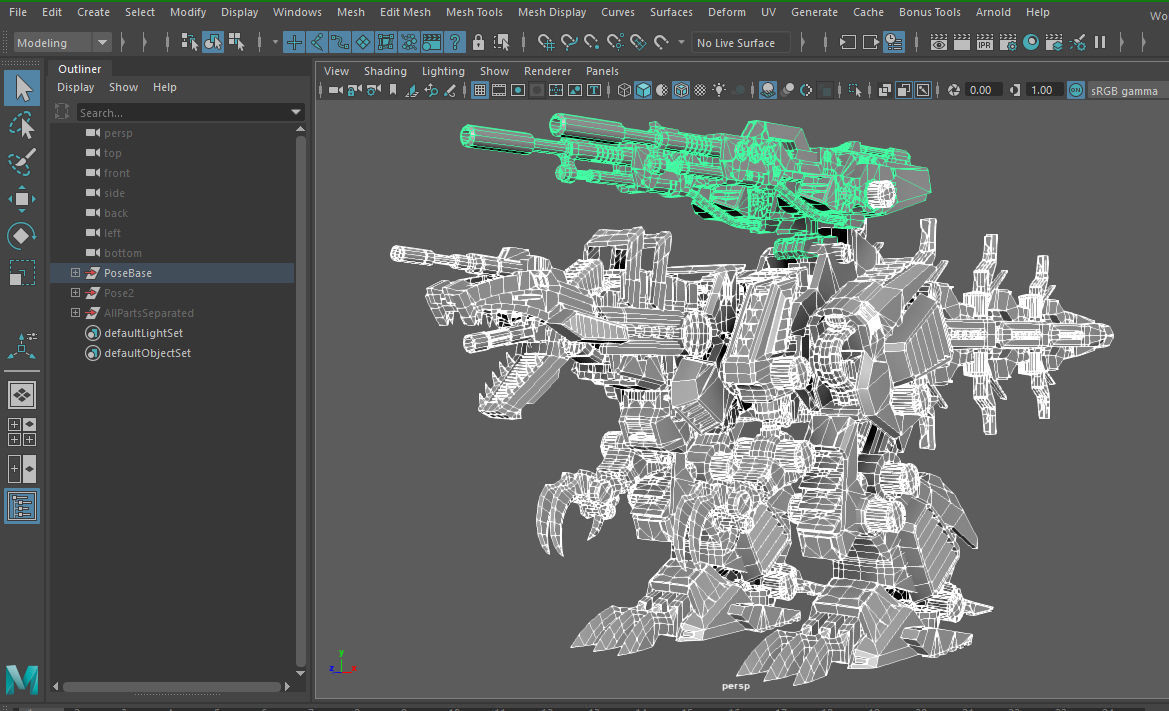Click the Highlight Selection mode icon
This screenshot has width=1169, height=711.
(501, 42)
